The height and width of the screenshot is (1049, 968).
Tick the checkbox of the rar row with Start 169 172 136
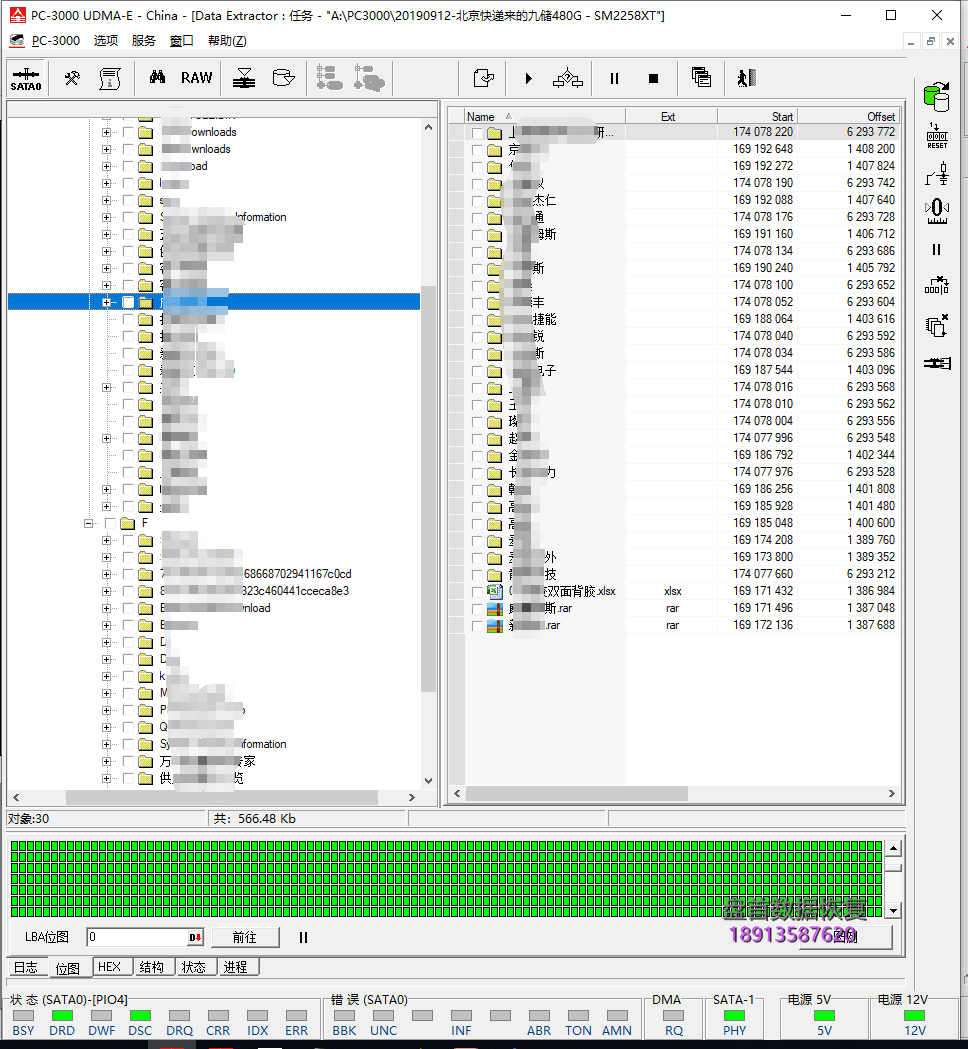(x=477, y=626)
